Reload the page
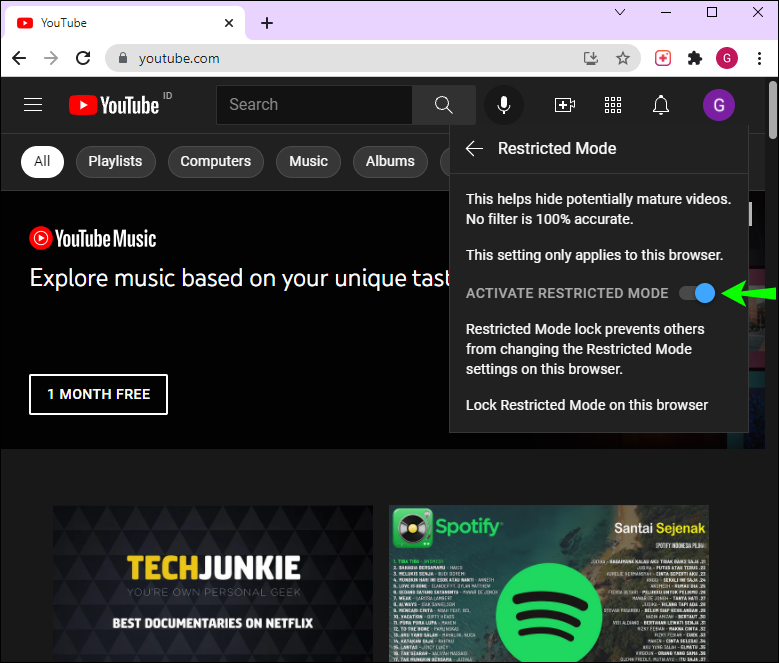Image resolution: width=779 pixels, height=663 pixels. 83,58
